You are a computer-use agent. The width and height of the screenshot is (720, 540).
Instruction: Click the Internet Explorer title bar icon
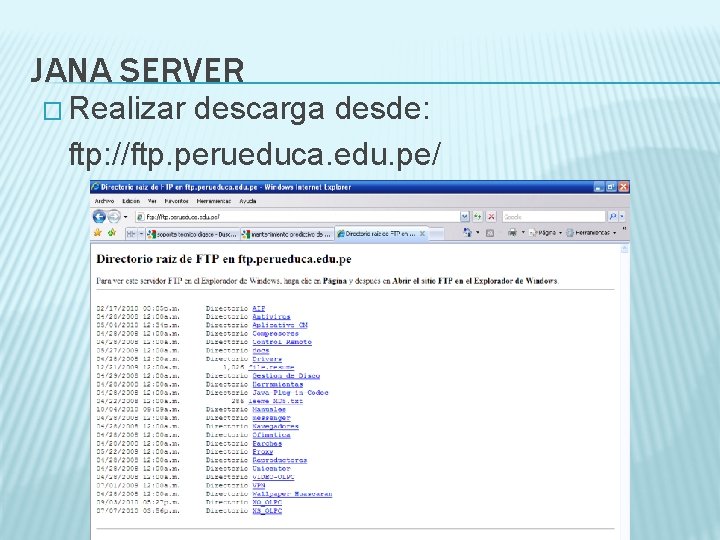tap(95, 186)
